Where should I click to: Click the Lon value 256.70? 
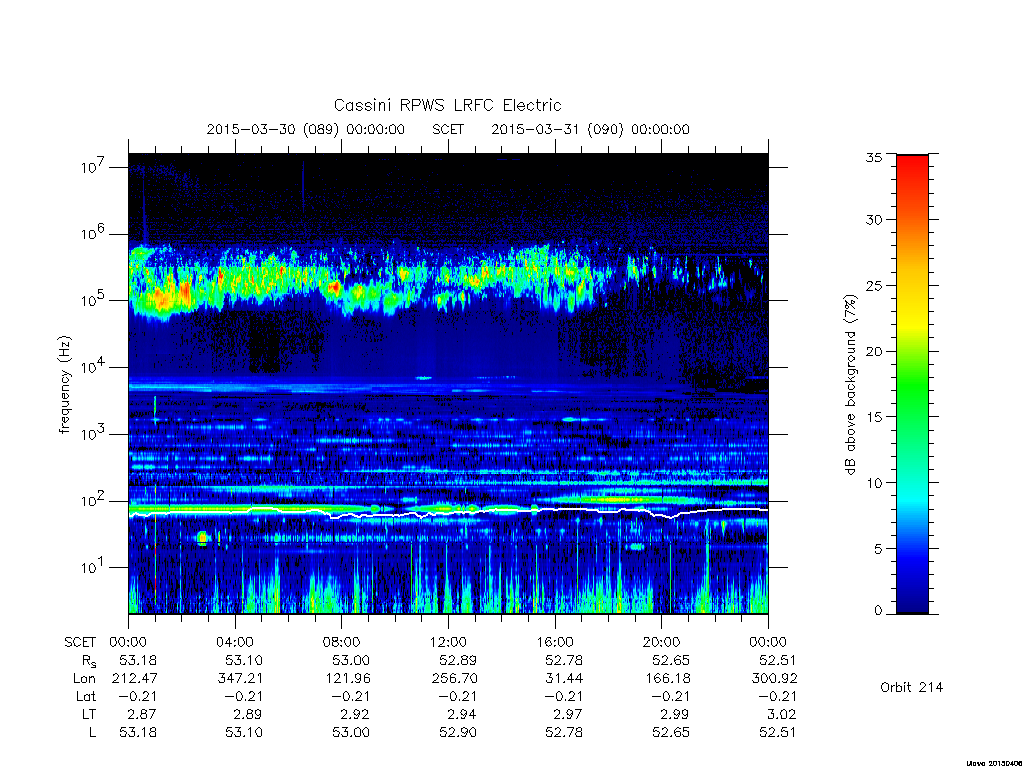click(x=455, y=679)
